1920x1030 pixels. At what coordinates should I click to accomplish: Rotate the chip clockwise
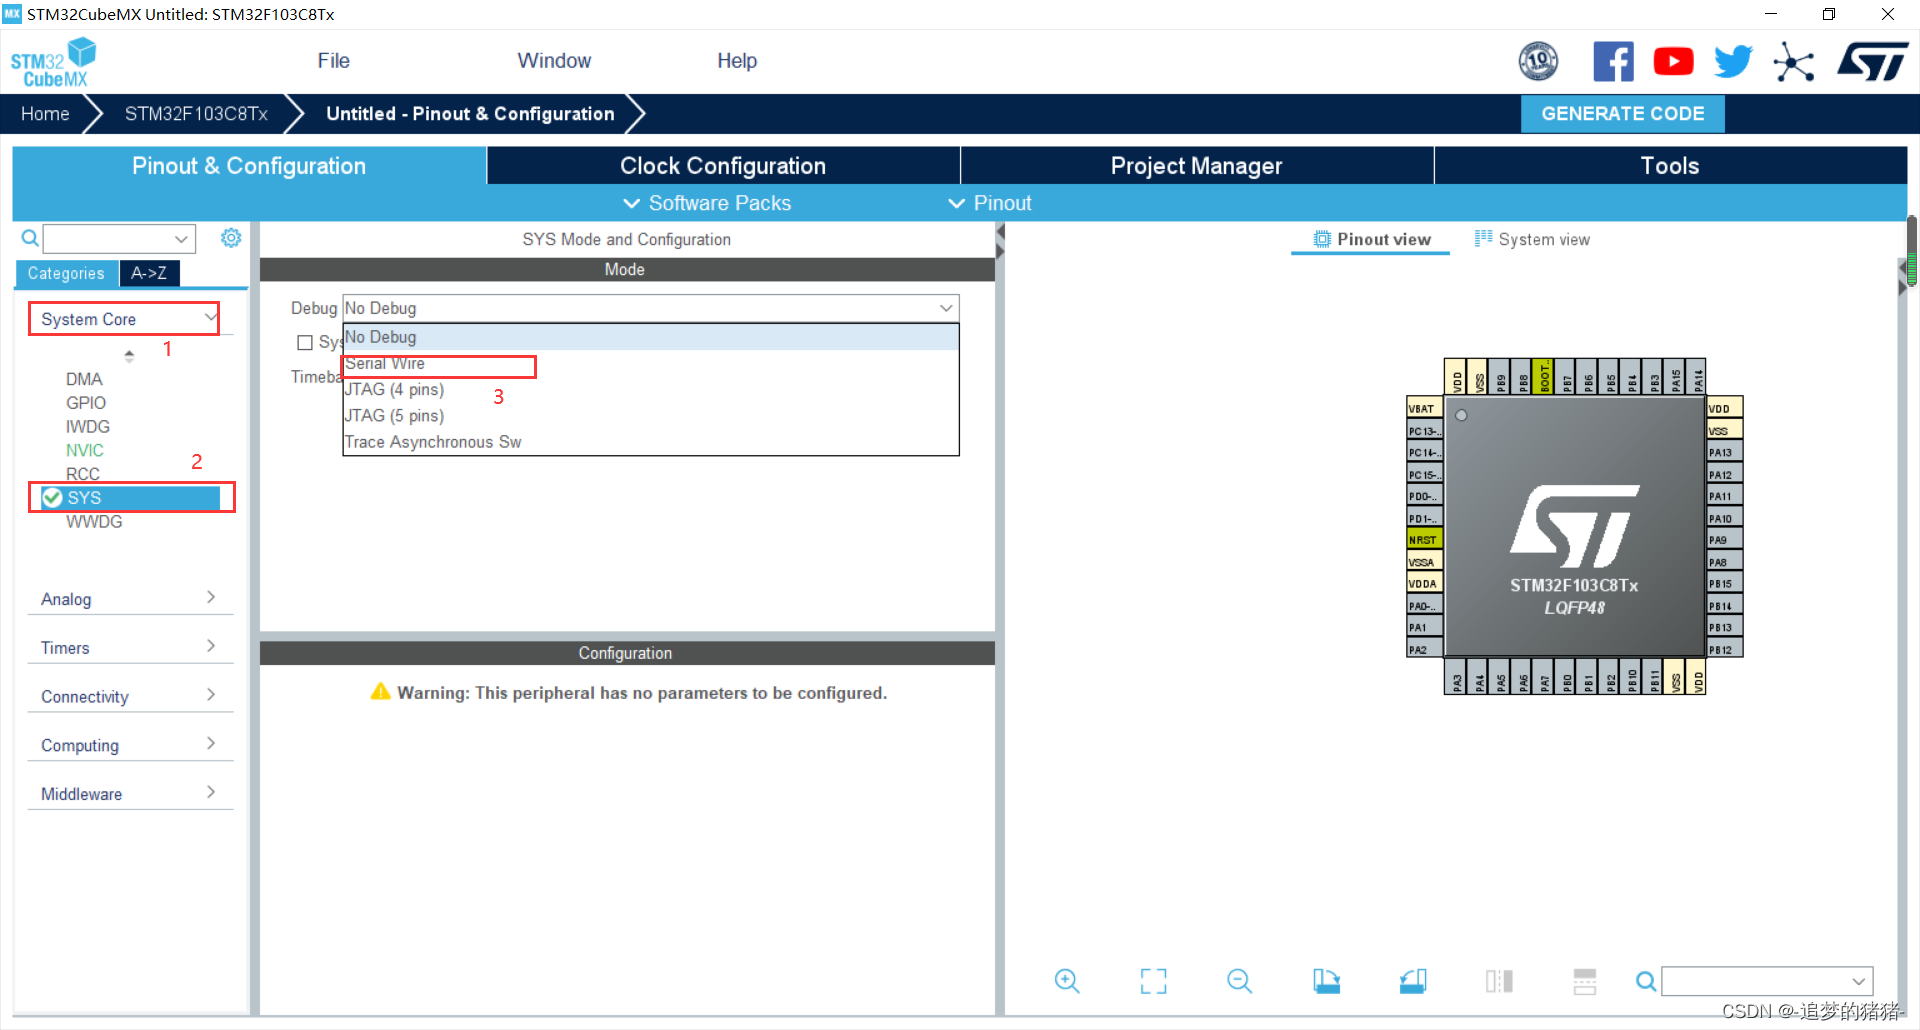(1326, 981)
